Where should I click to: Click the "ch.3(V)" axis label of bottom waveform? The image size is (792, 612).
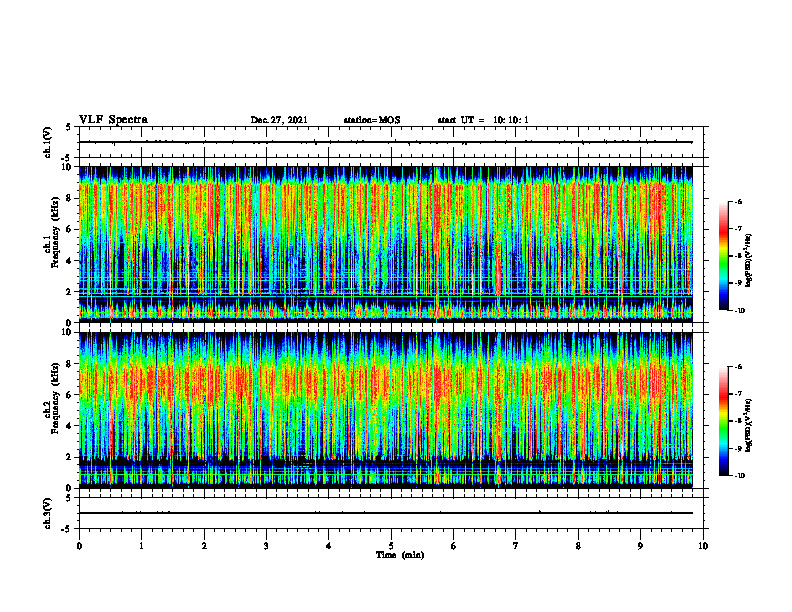(x=48, y=513)
